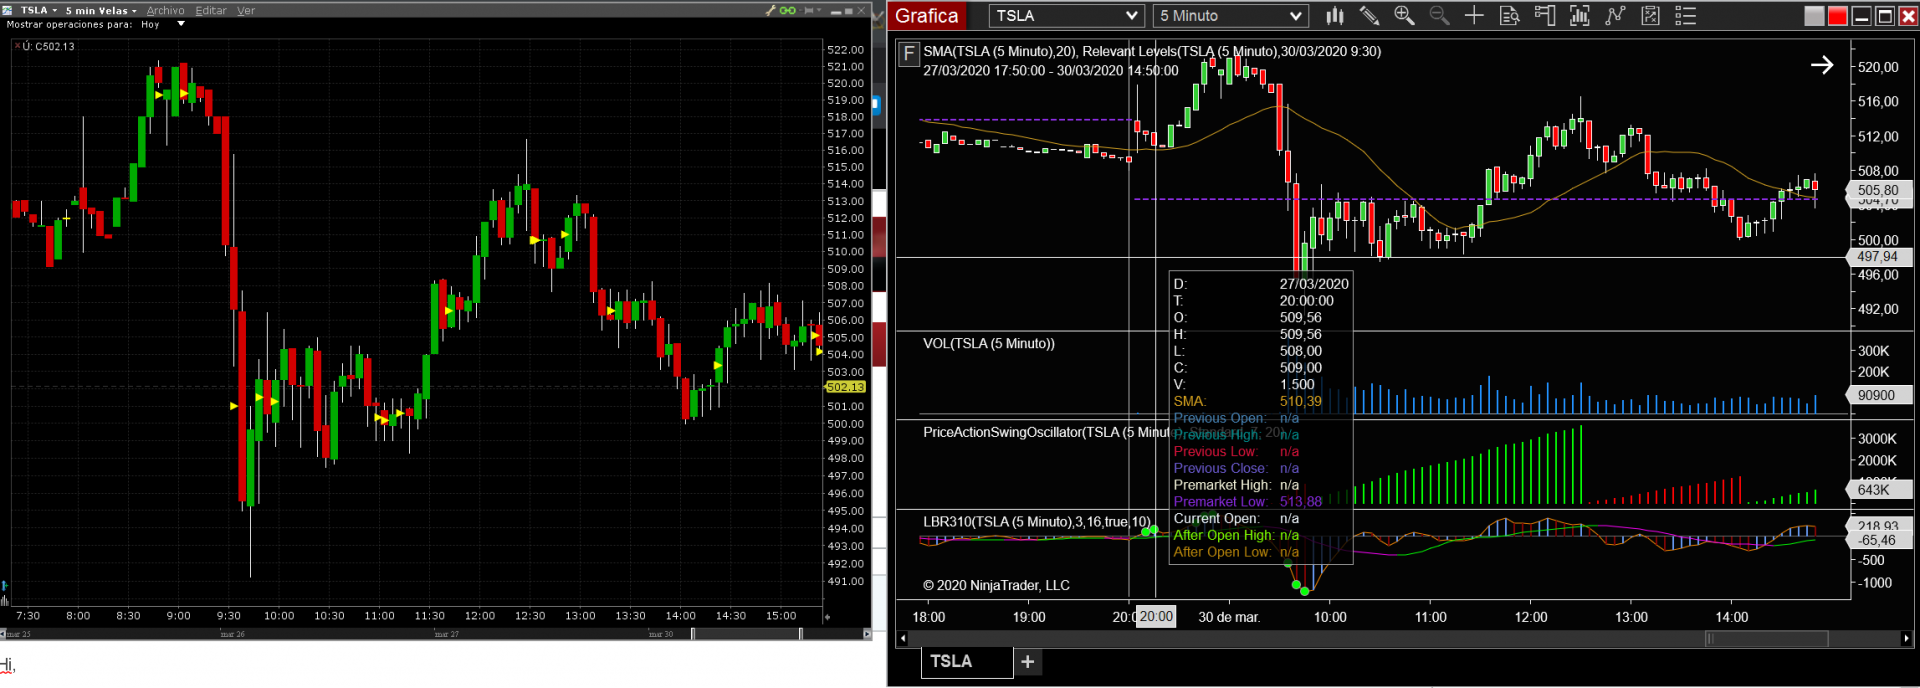Click the wrench configure icon

pyautogui.click(x=770, y=10)
